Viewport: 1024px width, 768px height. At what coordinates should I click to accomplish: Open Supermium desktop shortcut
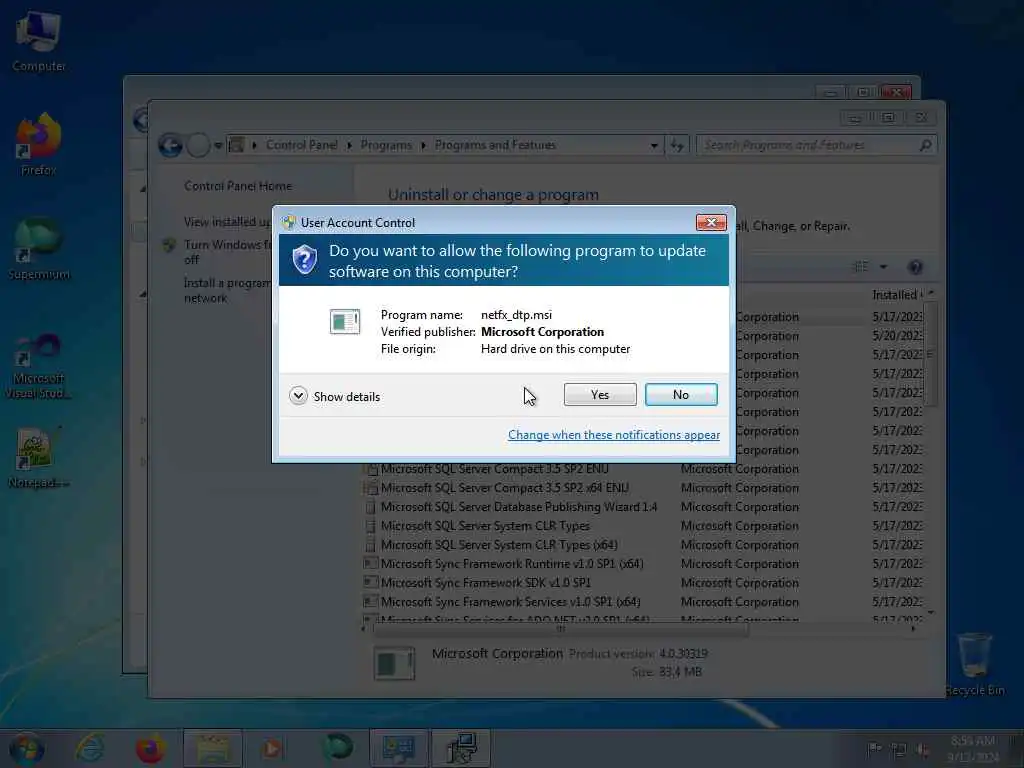pos(39,249)
